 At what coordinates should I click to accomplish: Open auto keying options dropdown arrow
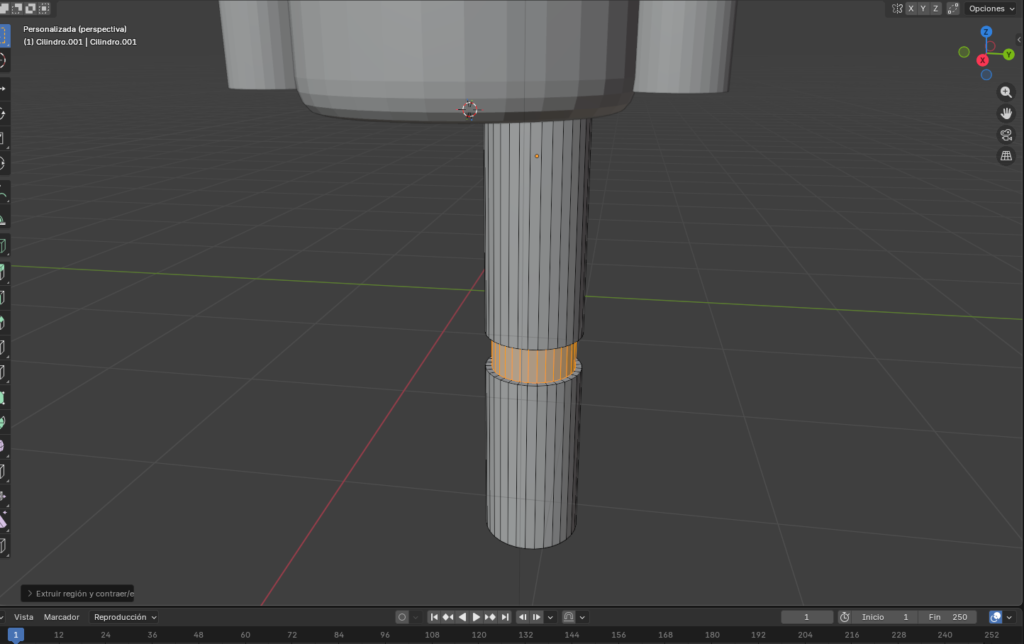click(415, 617)
